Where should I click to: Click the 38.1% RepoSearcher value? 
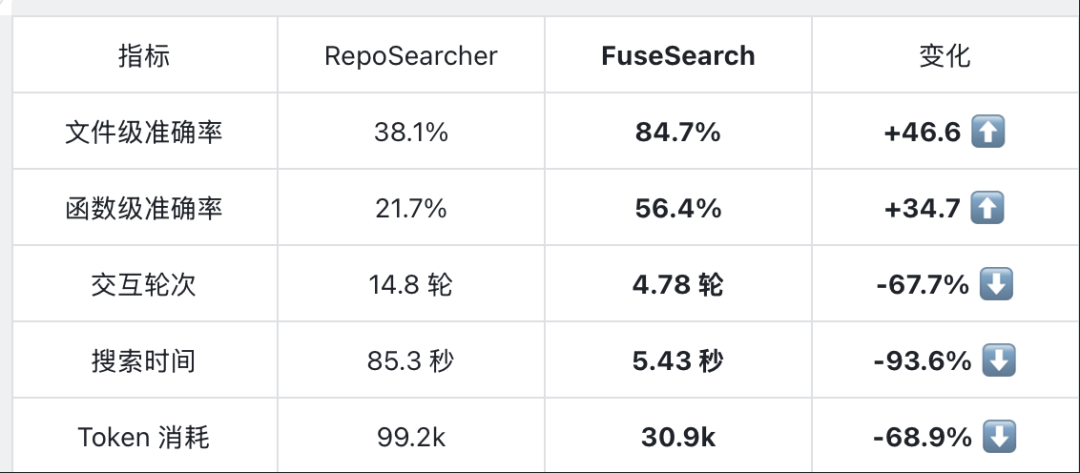coord(411,132)
